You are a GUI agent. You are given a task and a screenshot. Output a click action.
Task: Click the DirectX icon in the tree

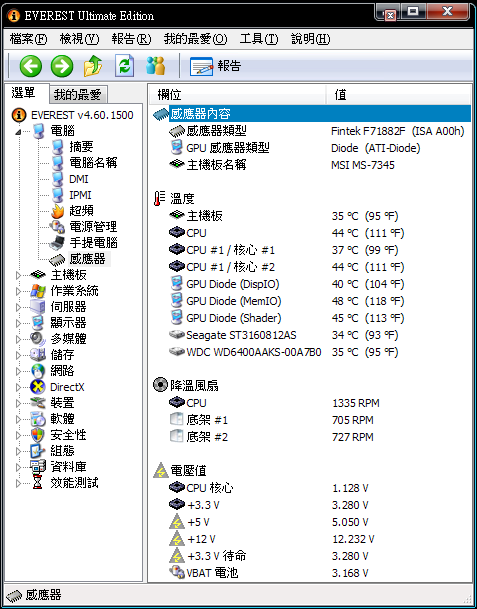pos(38,387)
